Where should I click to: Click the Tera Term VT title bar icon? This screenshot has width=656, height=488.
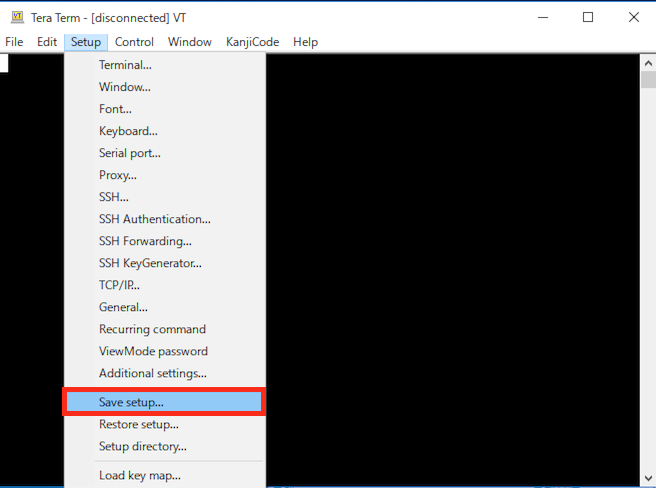pyautogui.click(x=16, y=17)
